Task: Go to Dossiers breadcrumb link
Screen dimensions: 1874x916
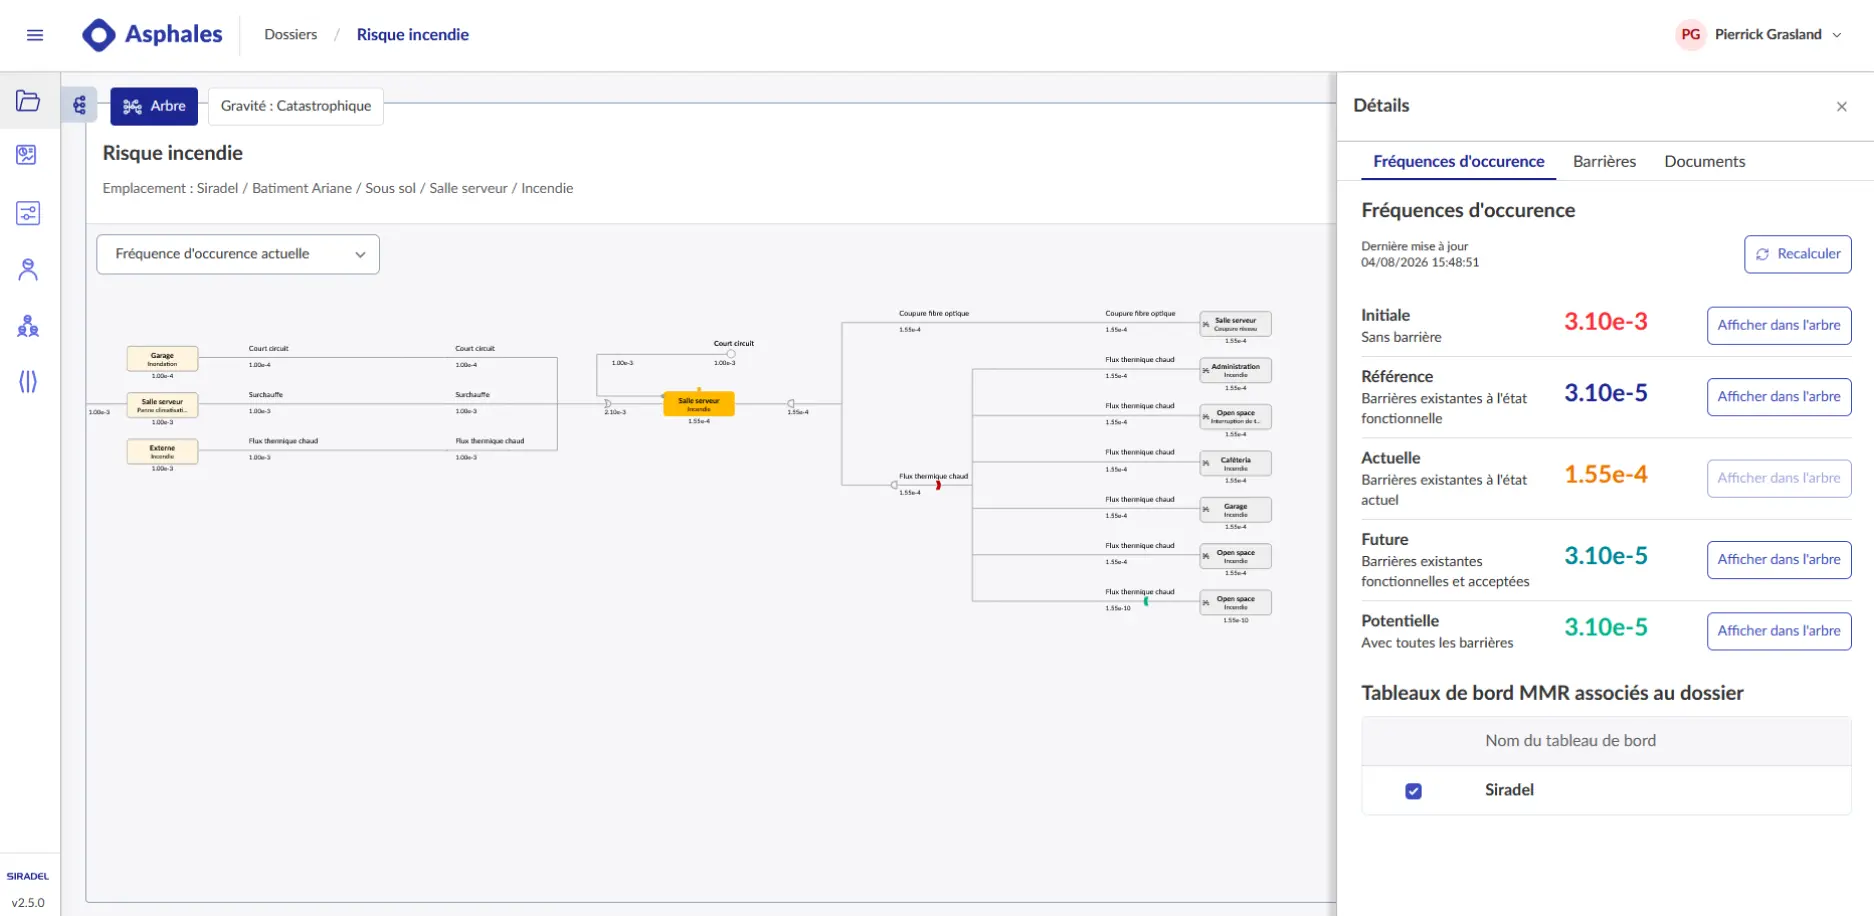Action: 291,35
